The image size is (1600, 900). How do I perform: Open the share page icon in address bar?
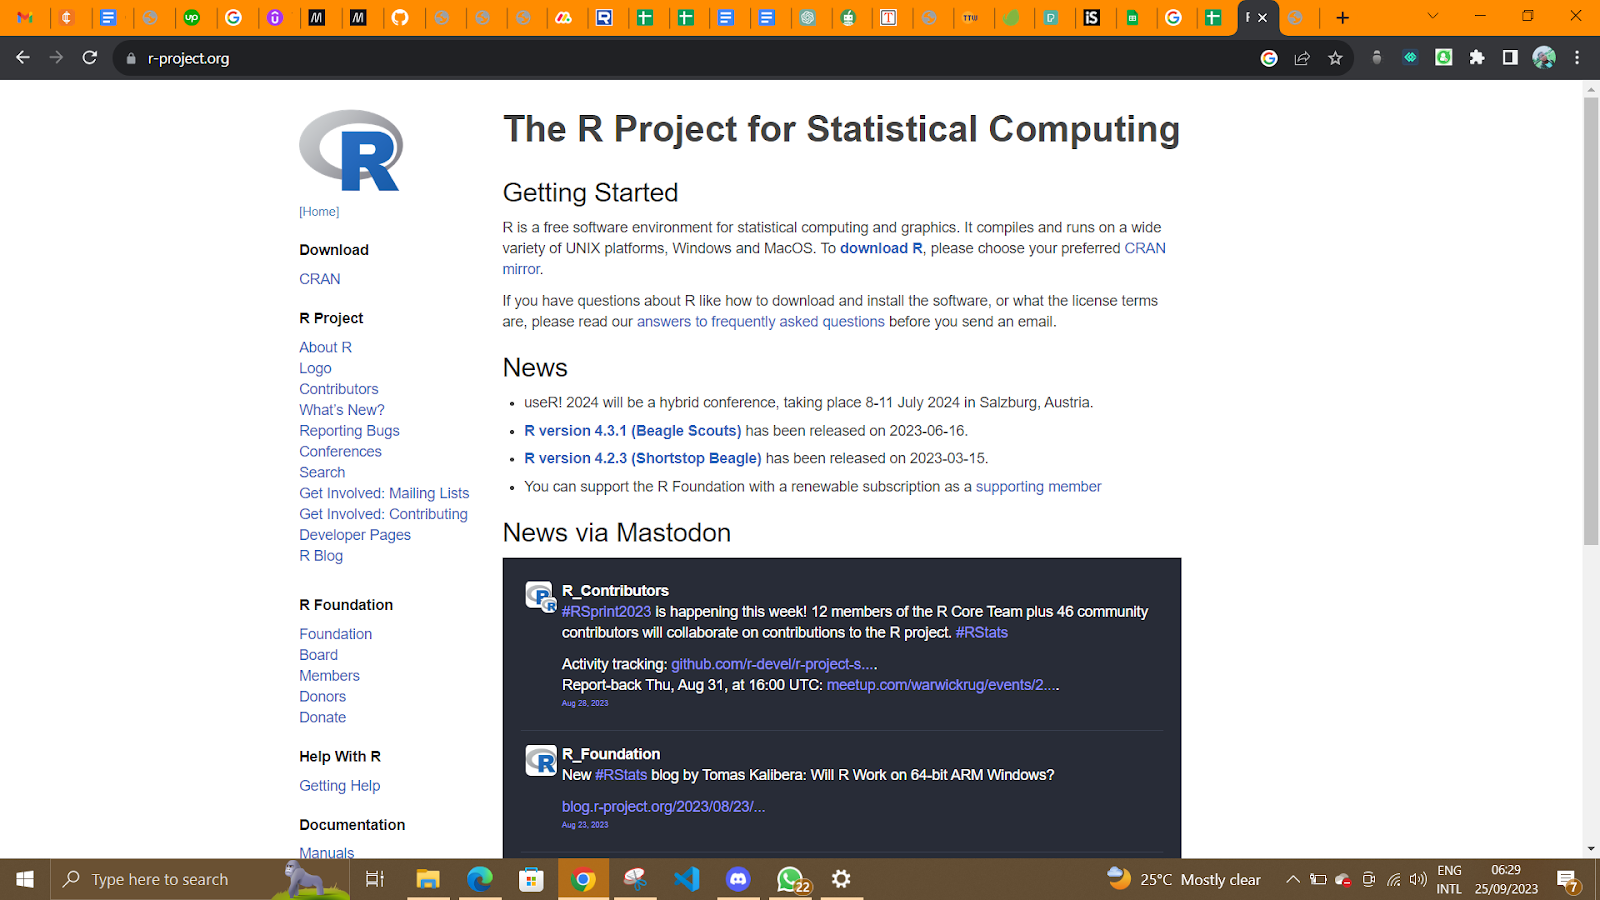tap(1302, 58)
